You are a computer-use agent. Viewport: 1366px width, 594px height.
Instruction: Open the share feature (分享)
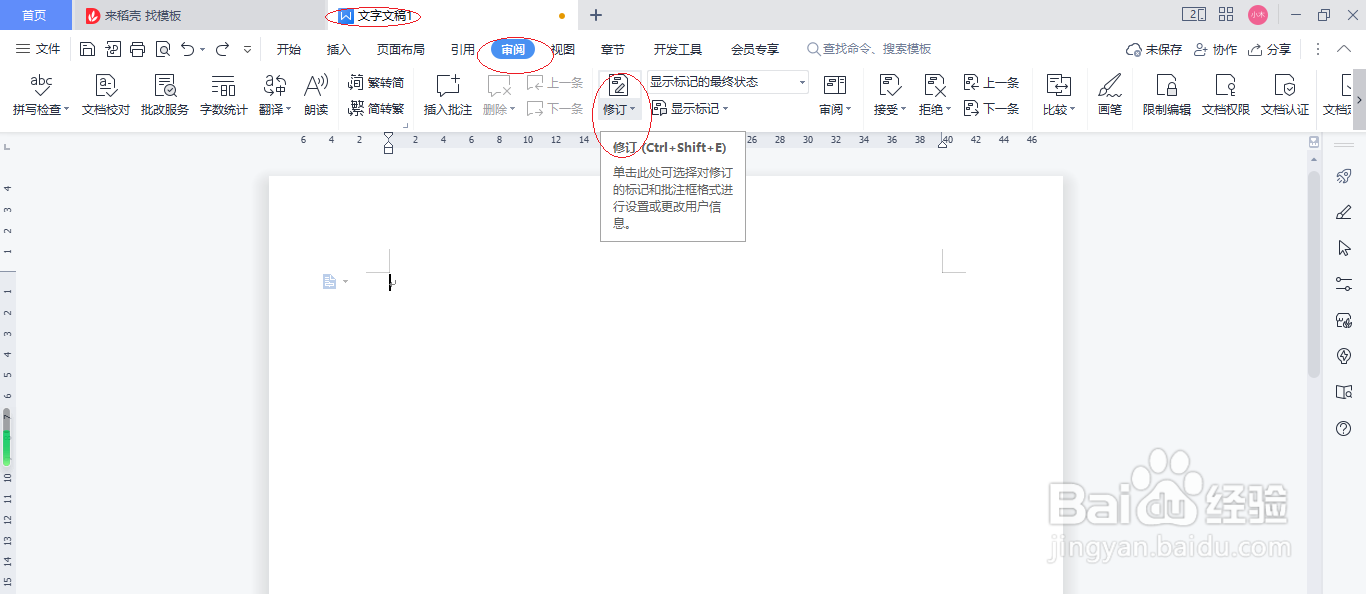pyautogui.click(x=1278, y=48)
